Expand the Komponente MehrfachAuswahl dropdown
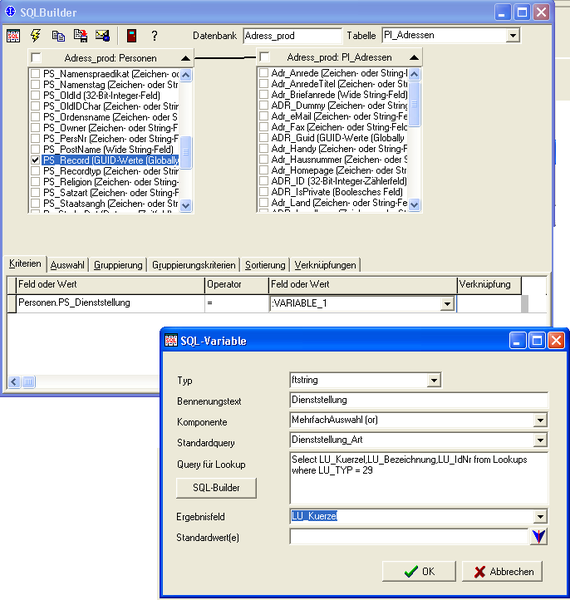The height and width of the screenshot is (600, 570). click(540, 420)
